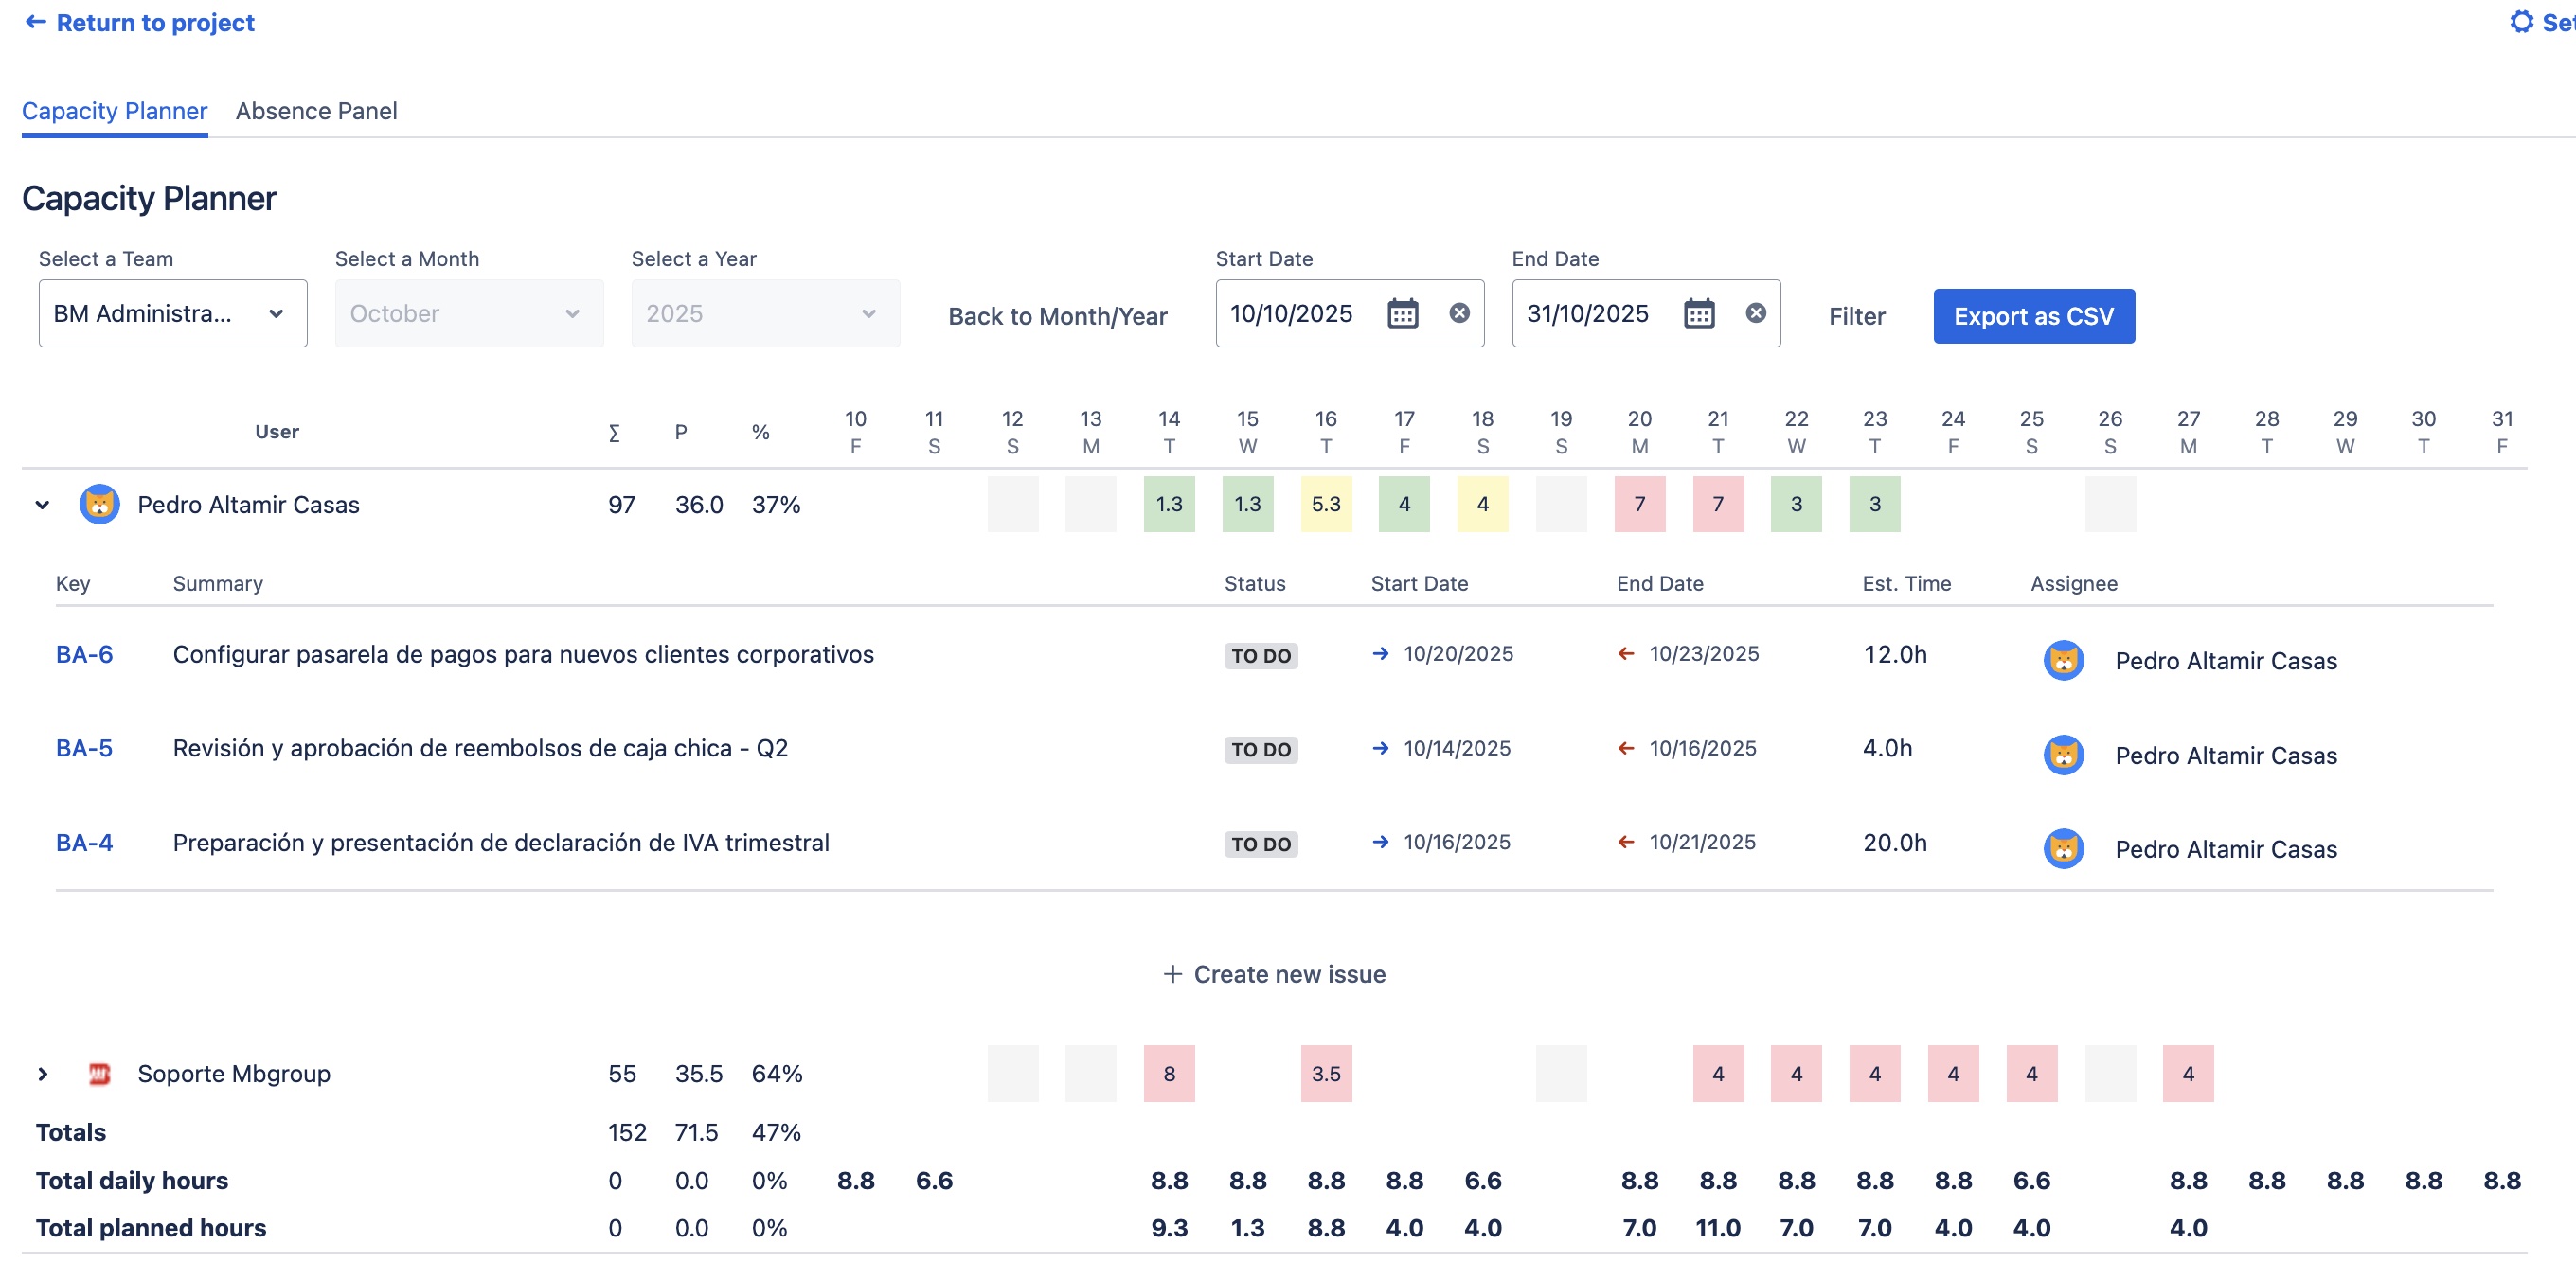Click TO DO status on BA-4 row
The height and width of the screenshot is (1280, 2576).
tap(1261, 844)
